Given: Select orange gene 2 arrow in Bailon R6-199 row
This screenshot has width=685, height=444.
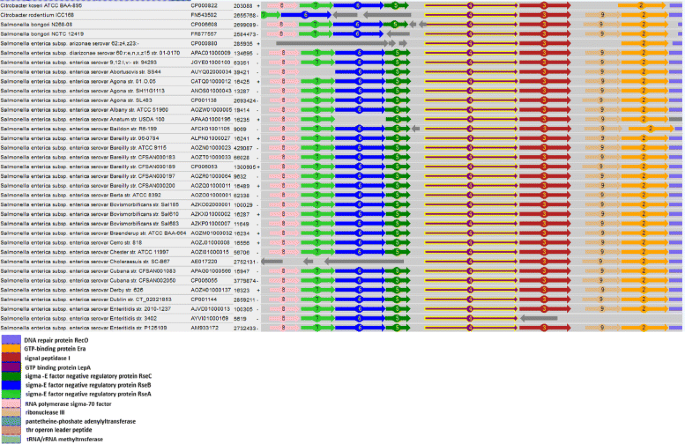Looking at the screenshot, I should 651,128.
